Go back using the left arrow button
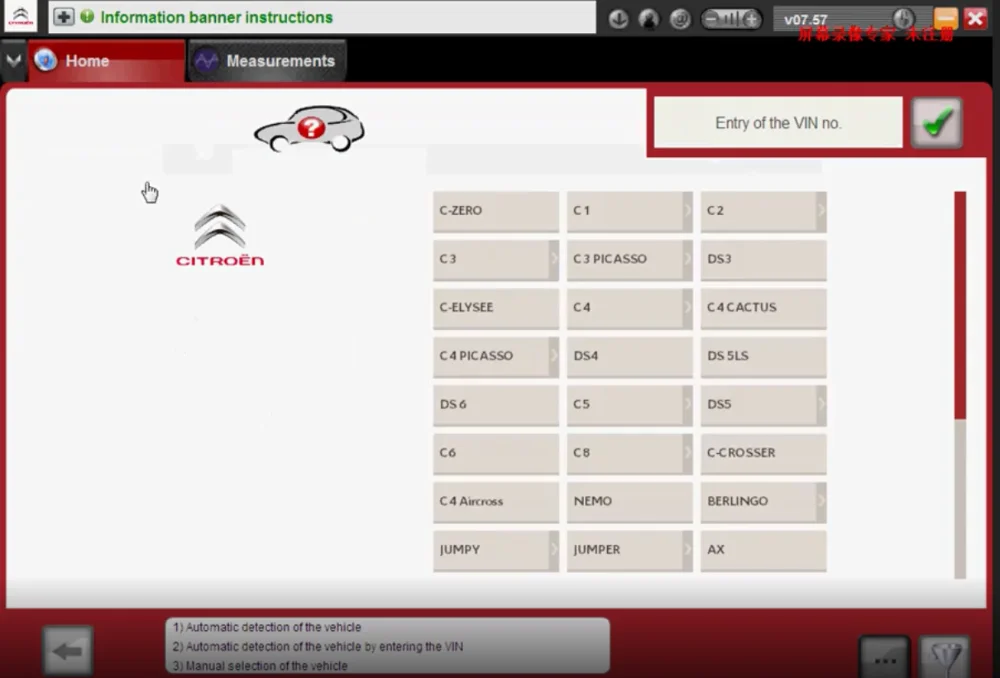 68,651
